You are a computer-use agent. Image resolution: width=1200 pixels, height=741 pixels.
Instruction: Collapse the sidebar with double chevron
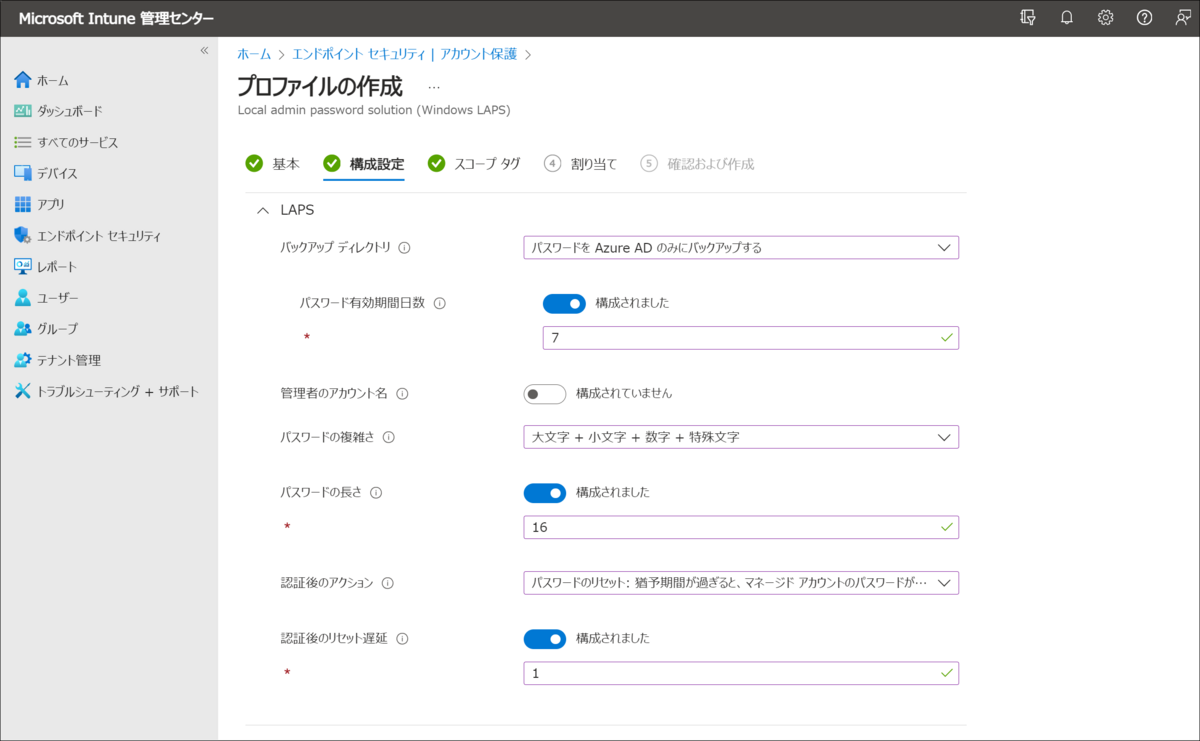pos(204,50)
